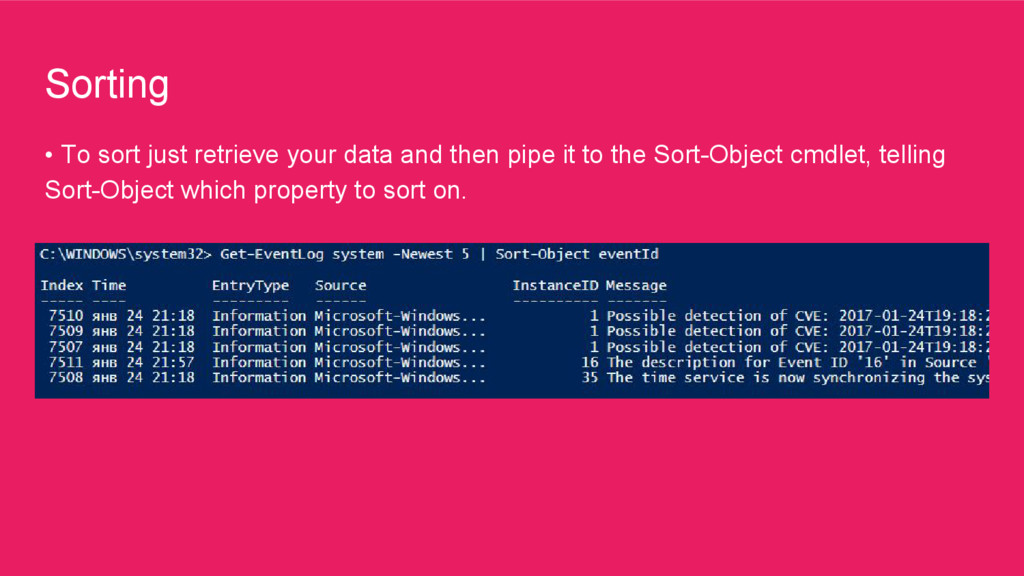Click the Get-EventLog command line in the console

click(348, 255)
